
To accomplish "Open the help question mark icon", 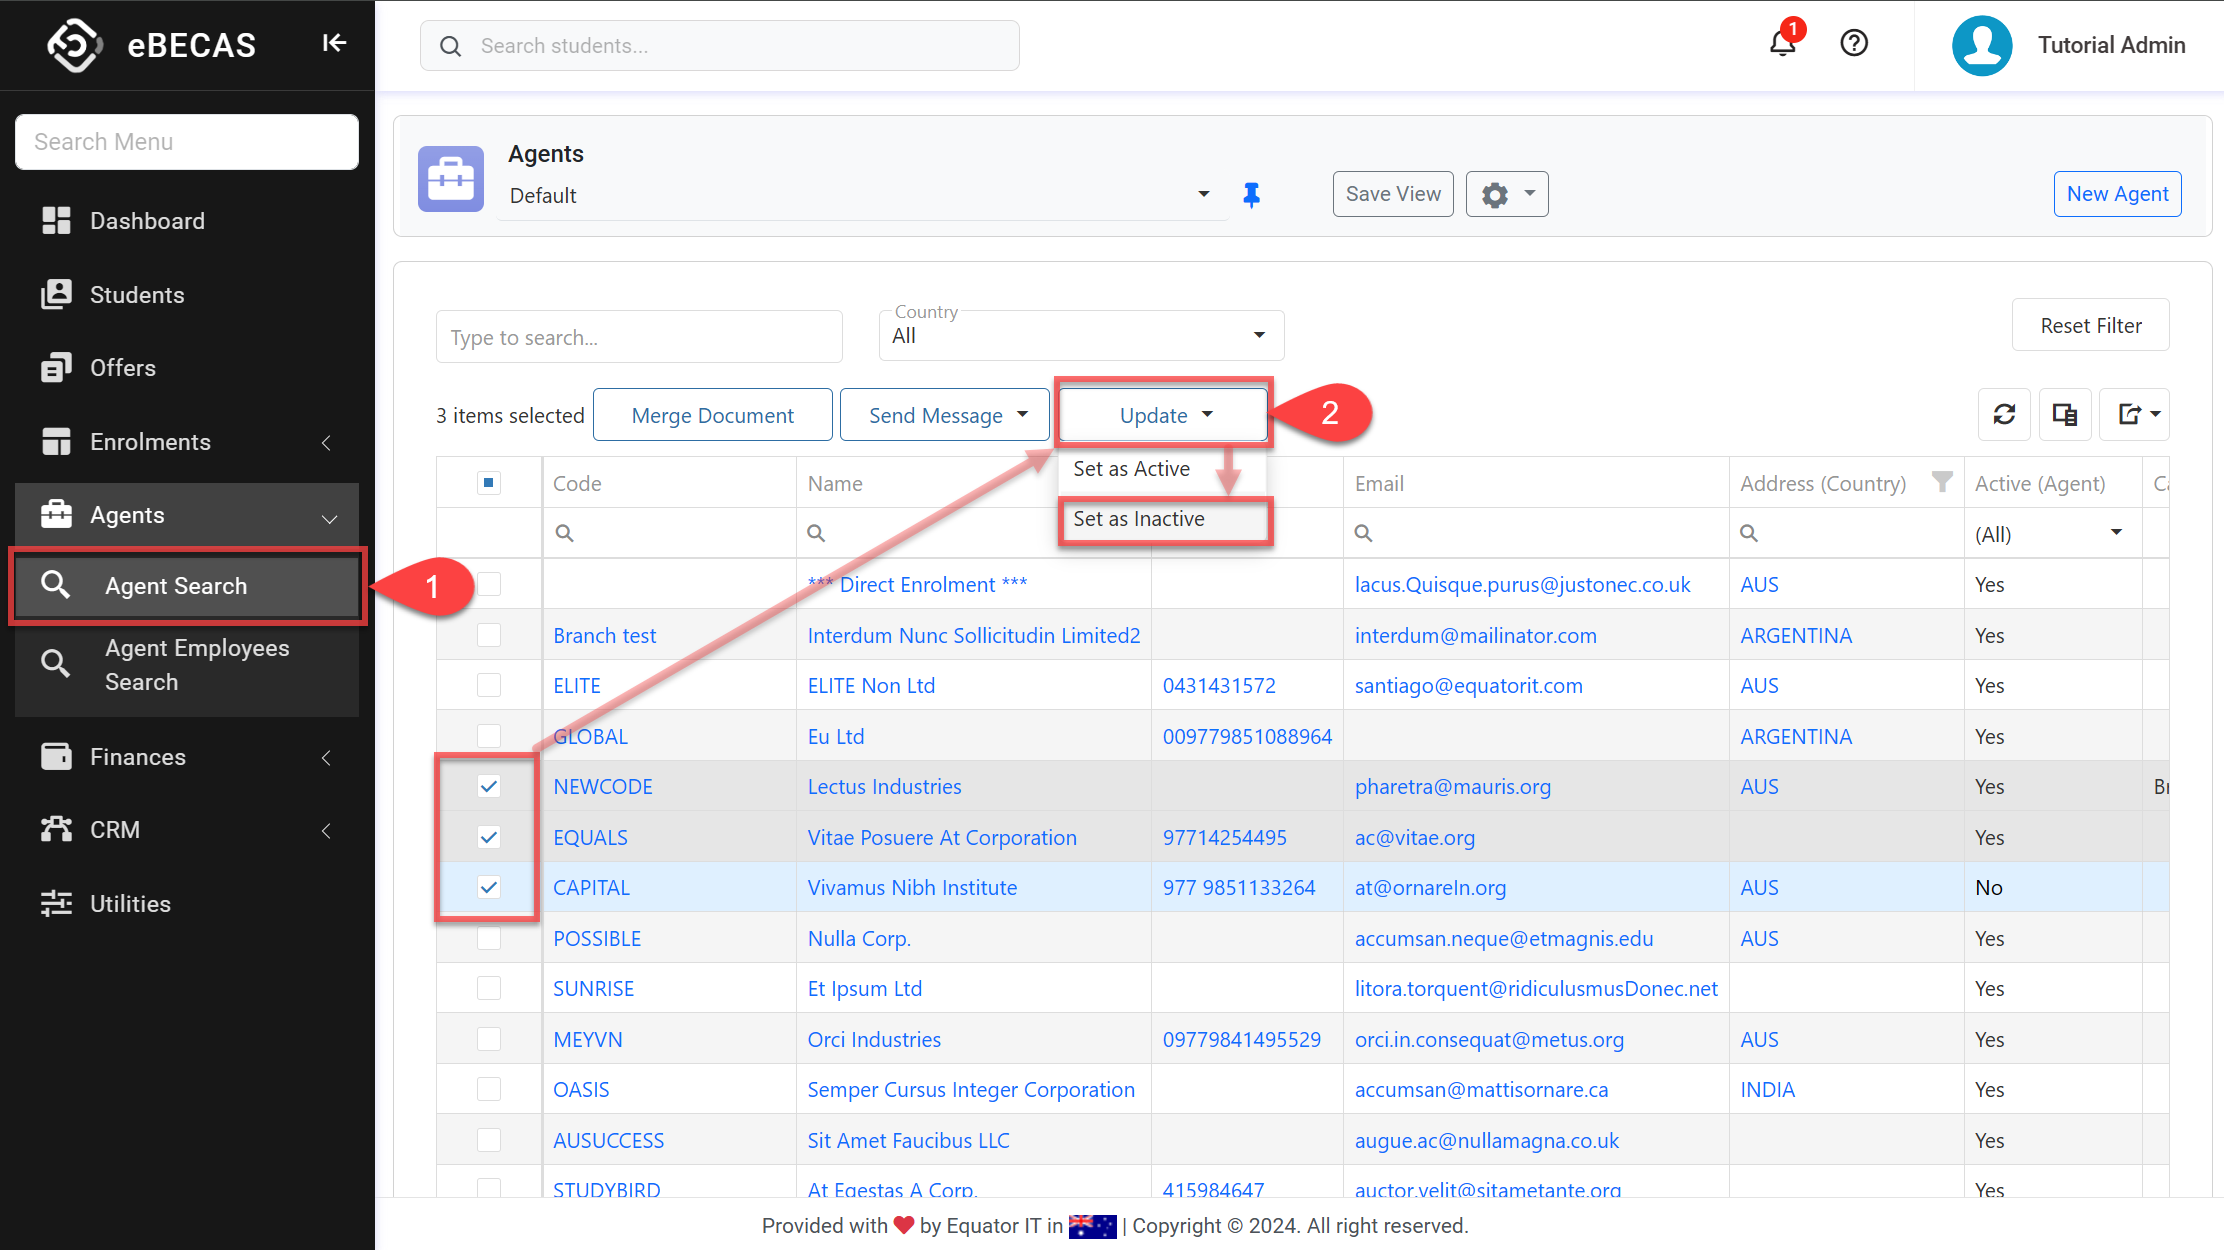I will pyautogui.click(x=1854, y=43).
